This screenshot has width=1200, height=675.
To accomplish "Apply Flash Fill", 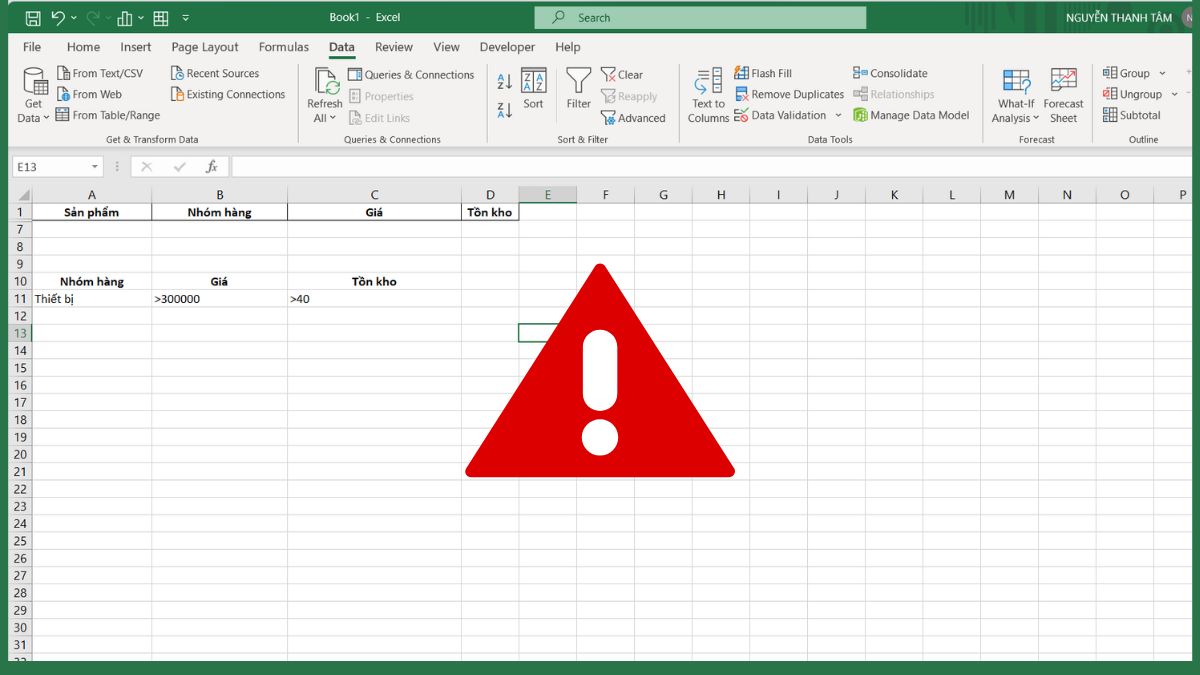I will 763,73.
